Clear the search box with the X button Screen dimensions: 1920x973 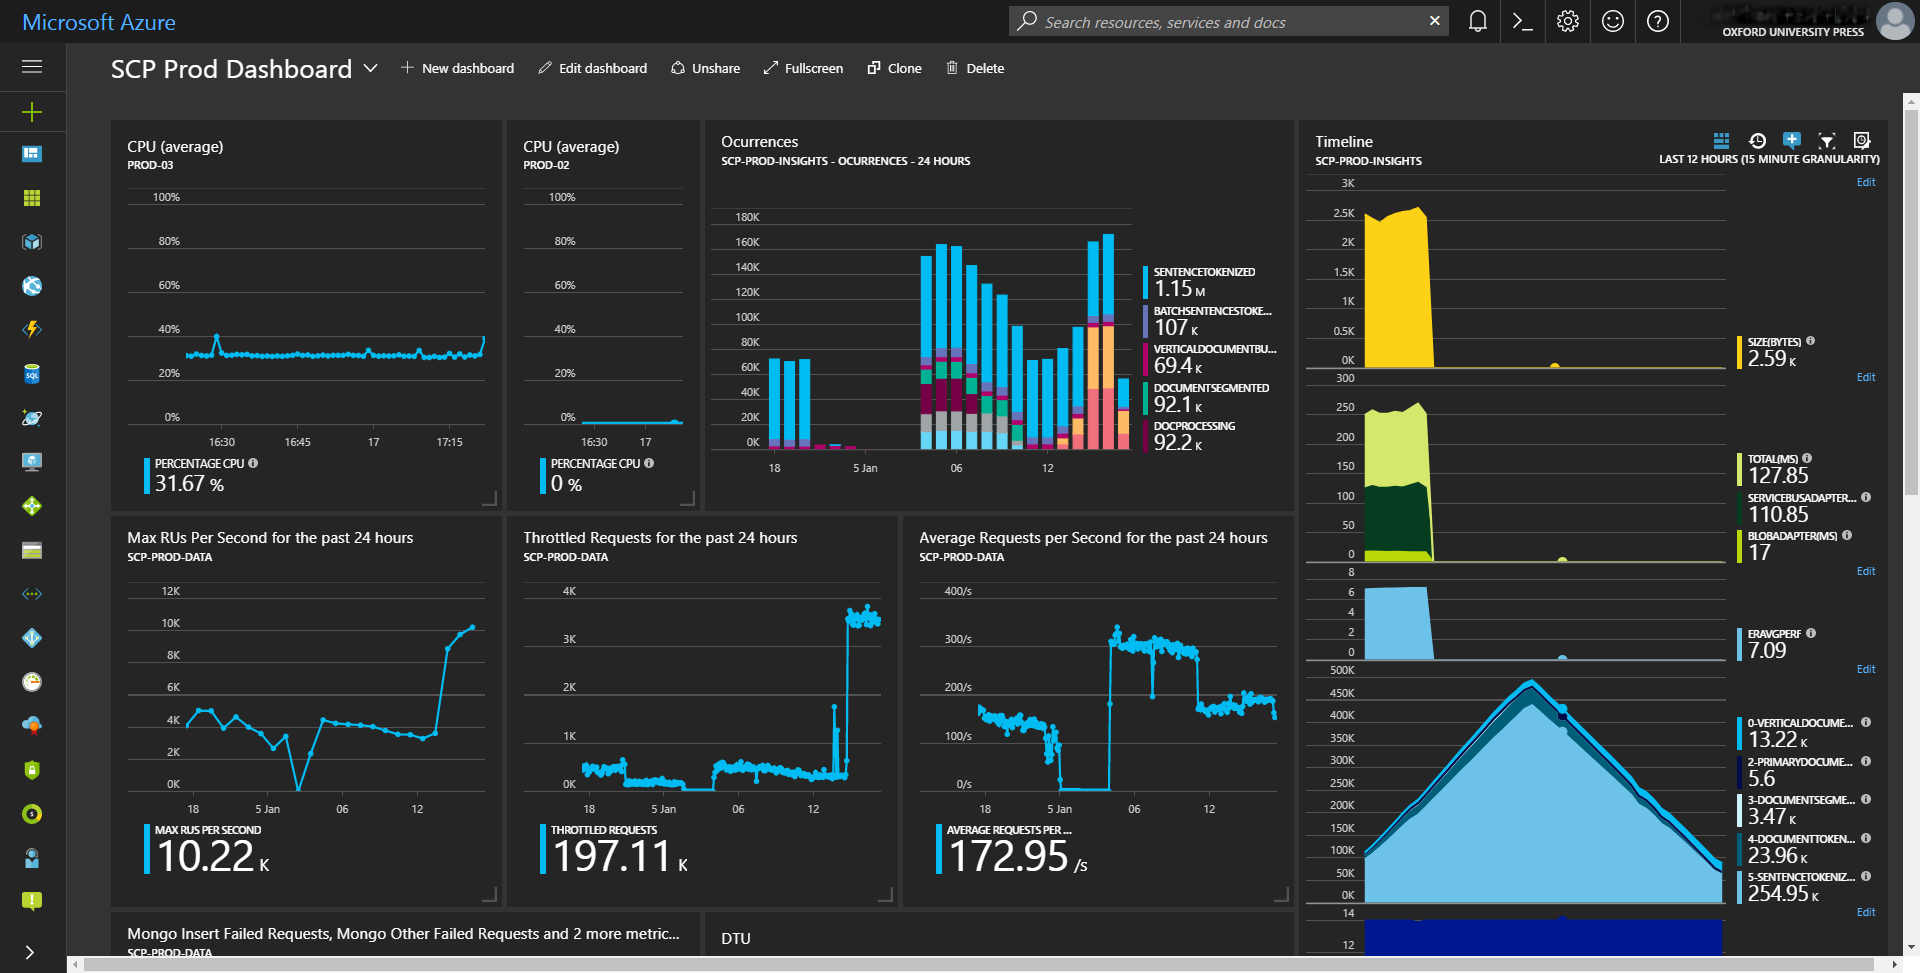coord(1435,21)
